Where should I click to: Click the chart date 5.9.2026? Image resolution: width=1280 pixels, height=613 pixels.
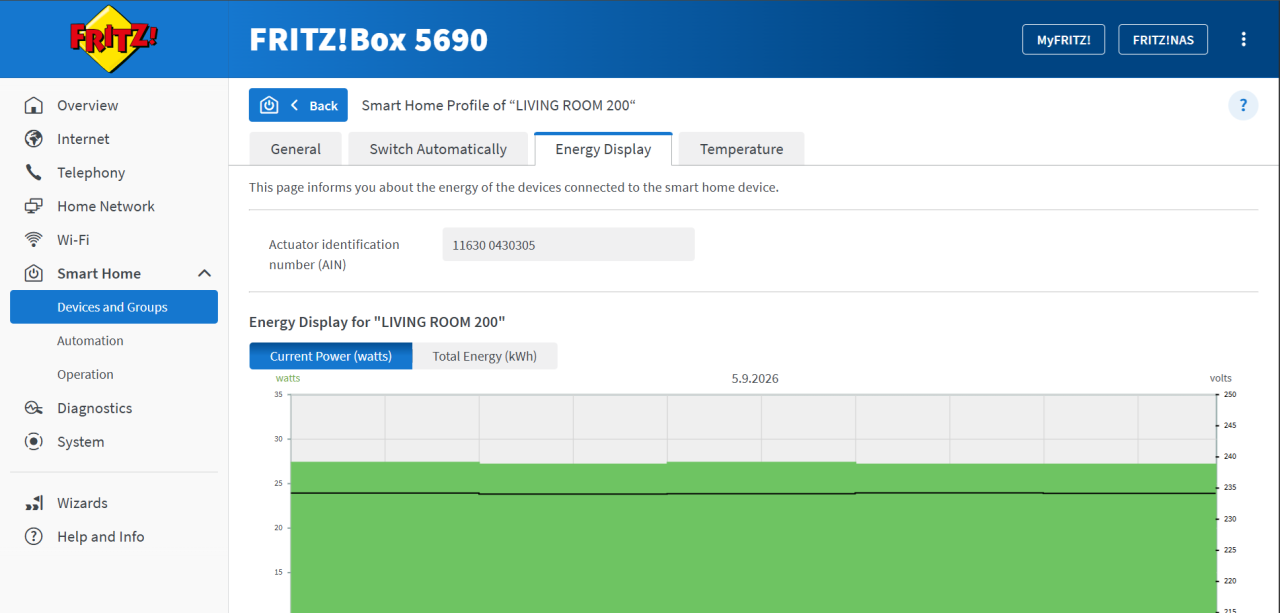pyautogui.click(x=755, y=379)
